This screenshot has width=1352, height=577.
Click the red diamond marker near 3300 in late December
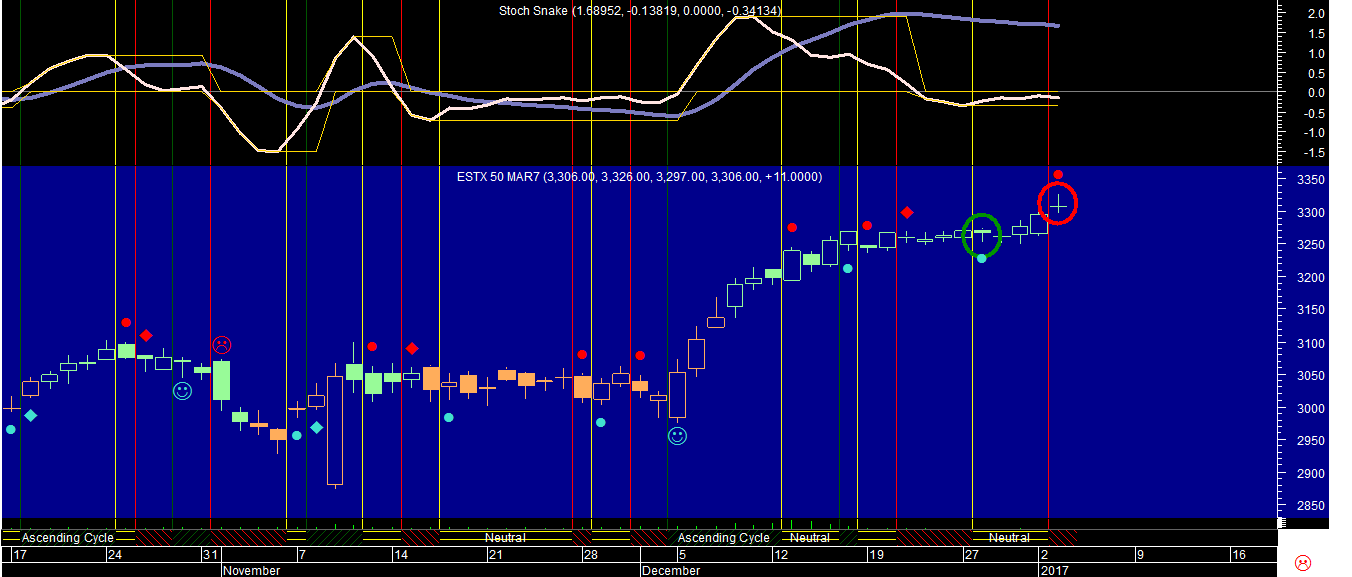(x=906, y=212)
